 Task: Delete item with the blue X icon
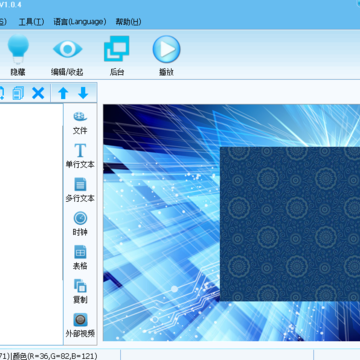[38, 93]
